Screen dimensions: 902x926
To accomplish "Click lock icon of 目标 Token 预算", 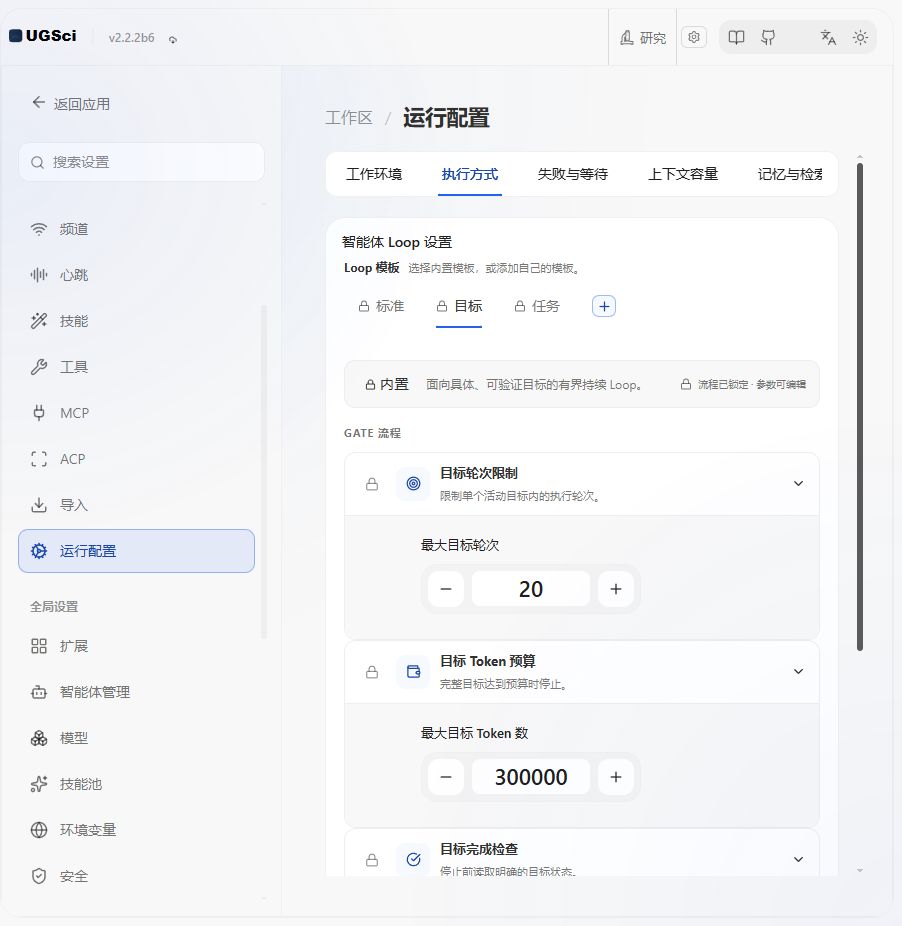I will (x=372, y=672).
